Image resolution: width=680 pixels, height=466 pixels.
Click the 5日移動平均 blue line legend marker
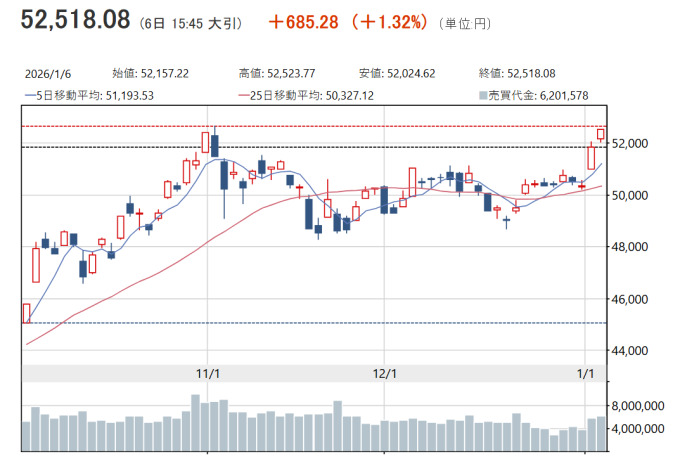click(31, 96)
